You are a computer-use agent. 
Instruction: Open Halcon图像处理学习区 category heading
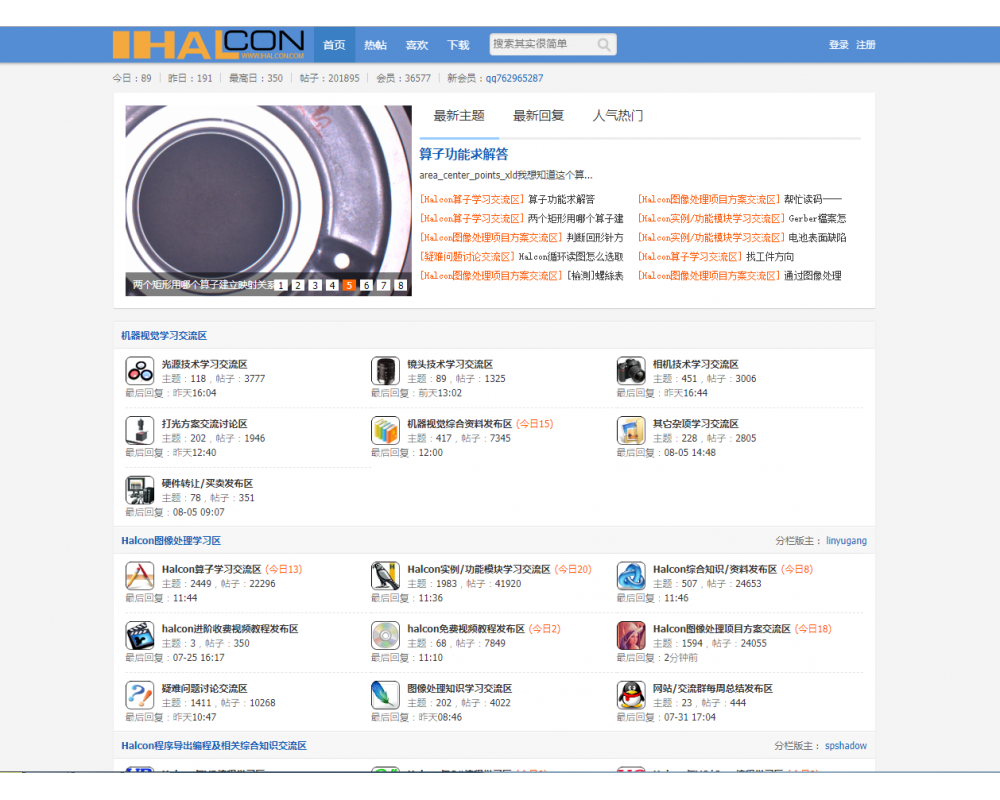point(171,540)
